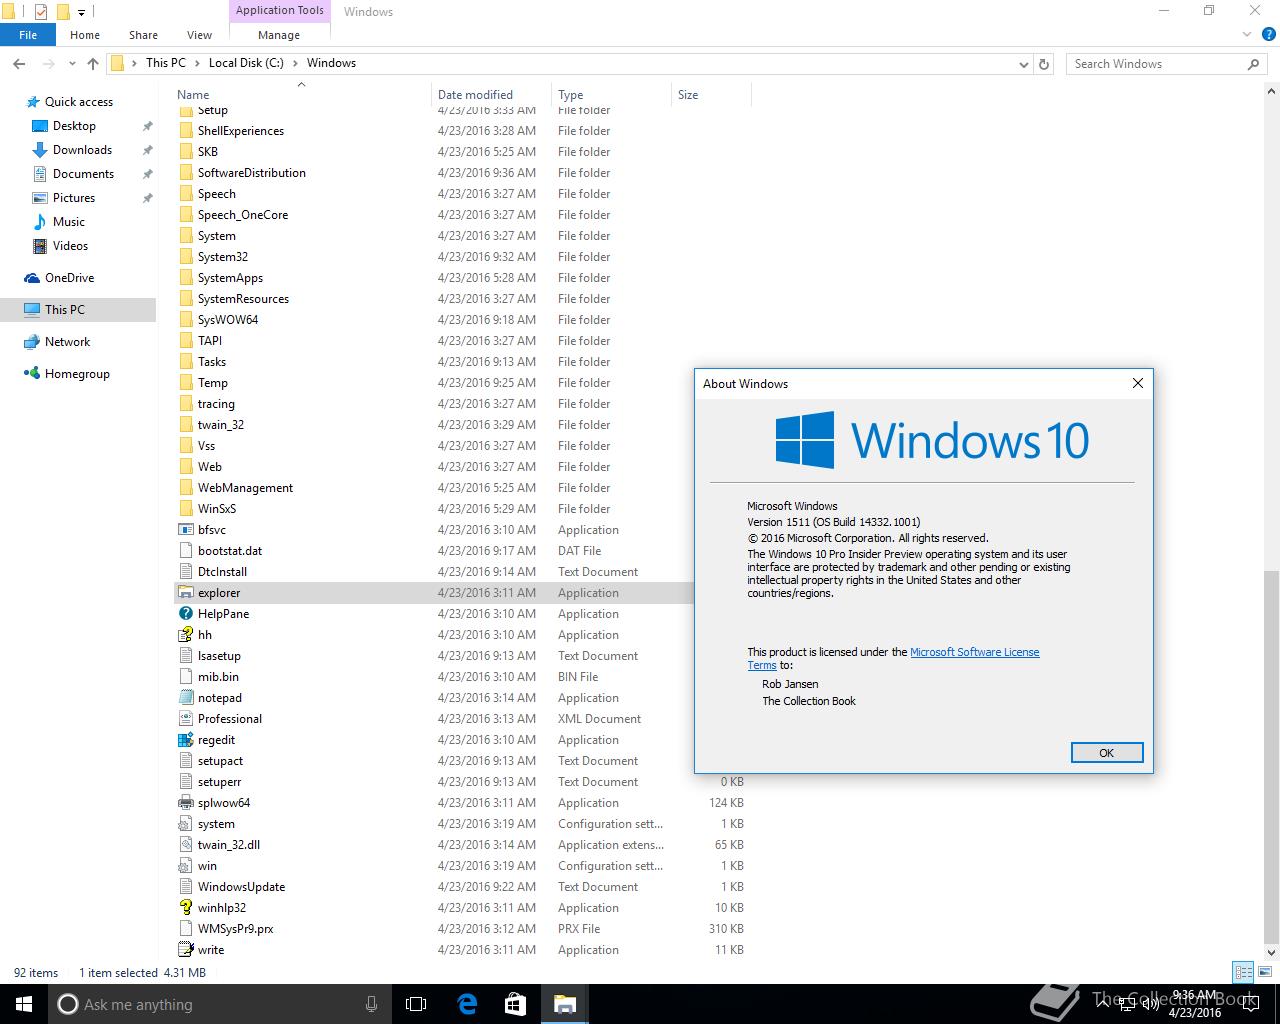This screenshot has height=1024, width=1280.
Task: Open the File menu
Action: [28, 35]
